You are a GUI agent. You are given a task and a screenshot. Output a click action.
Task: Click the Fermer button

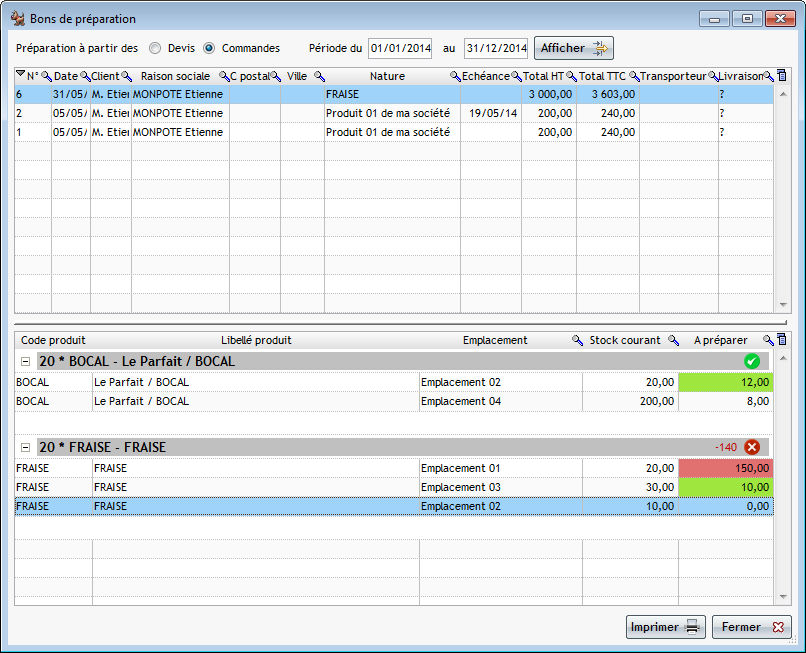point(751,627)
